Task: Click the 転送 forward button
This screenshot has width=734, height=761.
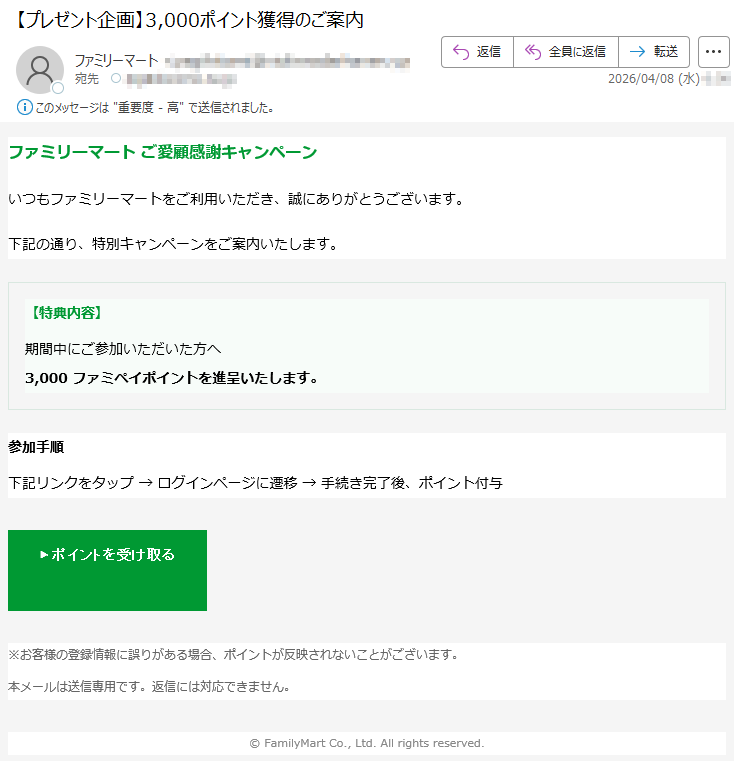Action: click(654, 51)
